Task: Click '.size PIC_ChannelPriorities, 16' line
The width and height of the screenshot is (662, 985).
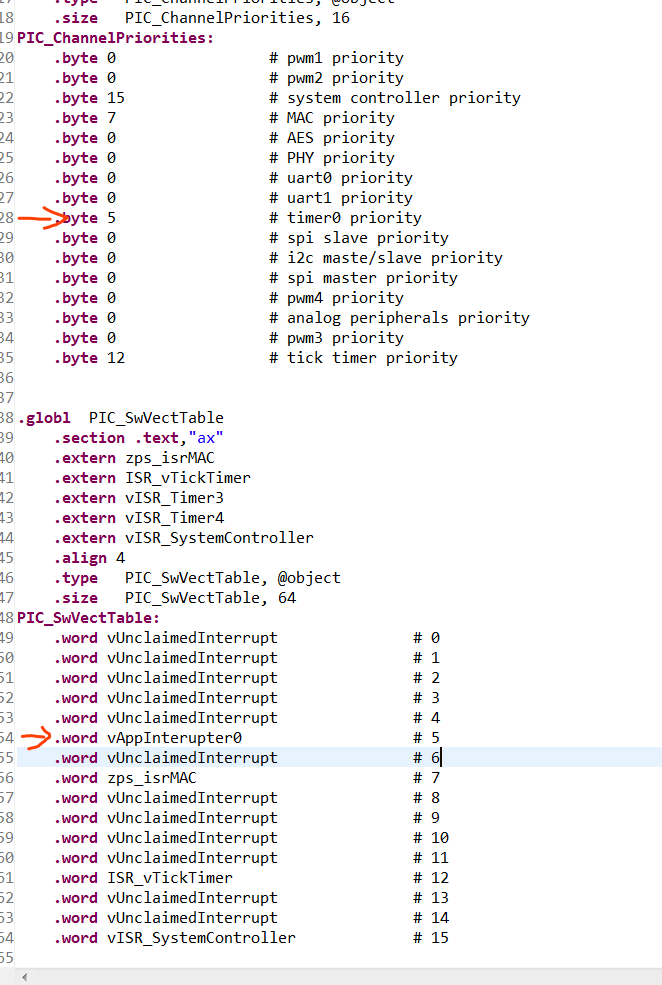Action: point(201,18)
